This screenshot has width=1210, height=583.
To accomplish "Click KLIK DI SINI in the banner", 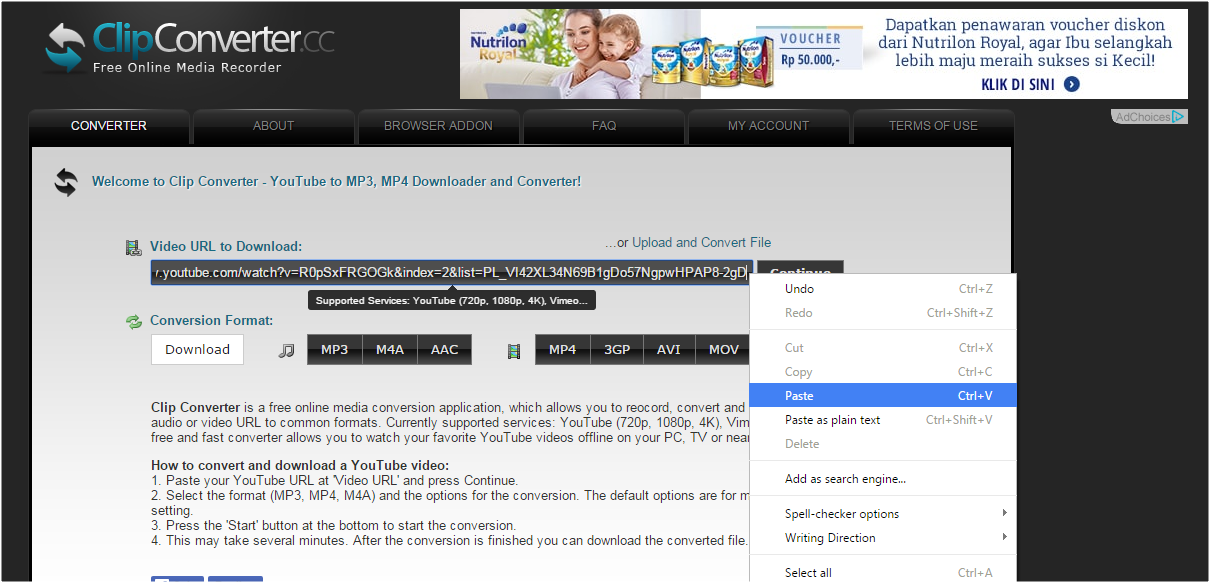I will tap(1030, 85).
